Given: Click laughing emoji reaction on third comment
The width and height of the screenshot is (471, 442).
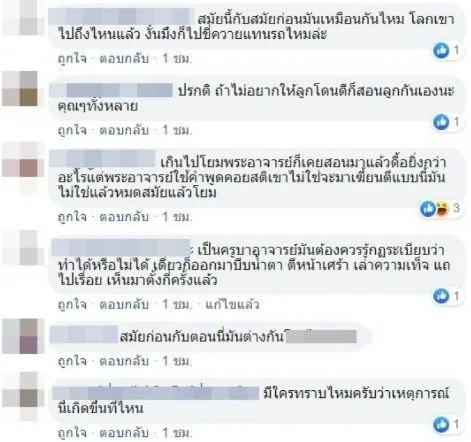Looking at the screenshot, I should coord(442,209).
